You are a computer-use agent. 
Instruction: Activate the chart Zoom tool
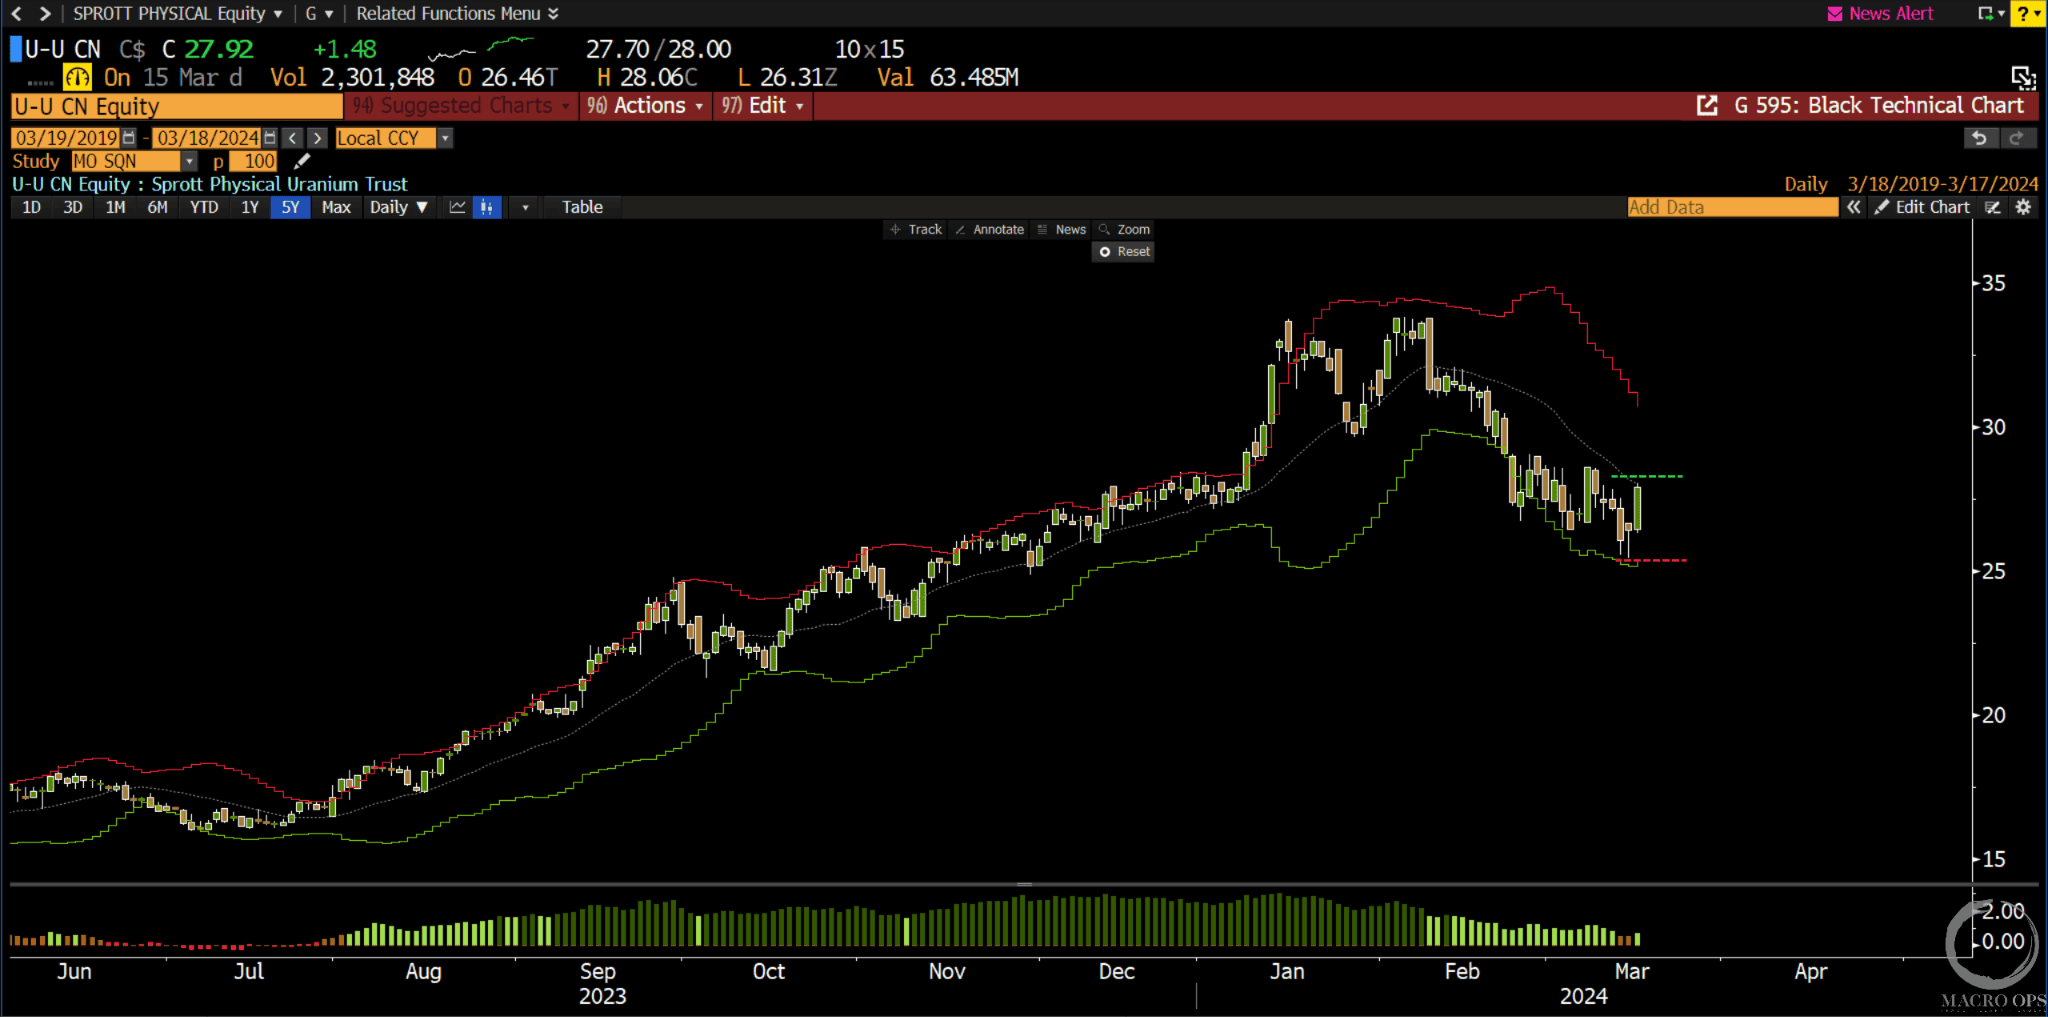1124,230
